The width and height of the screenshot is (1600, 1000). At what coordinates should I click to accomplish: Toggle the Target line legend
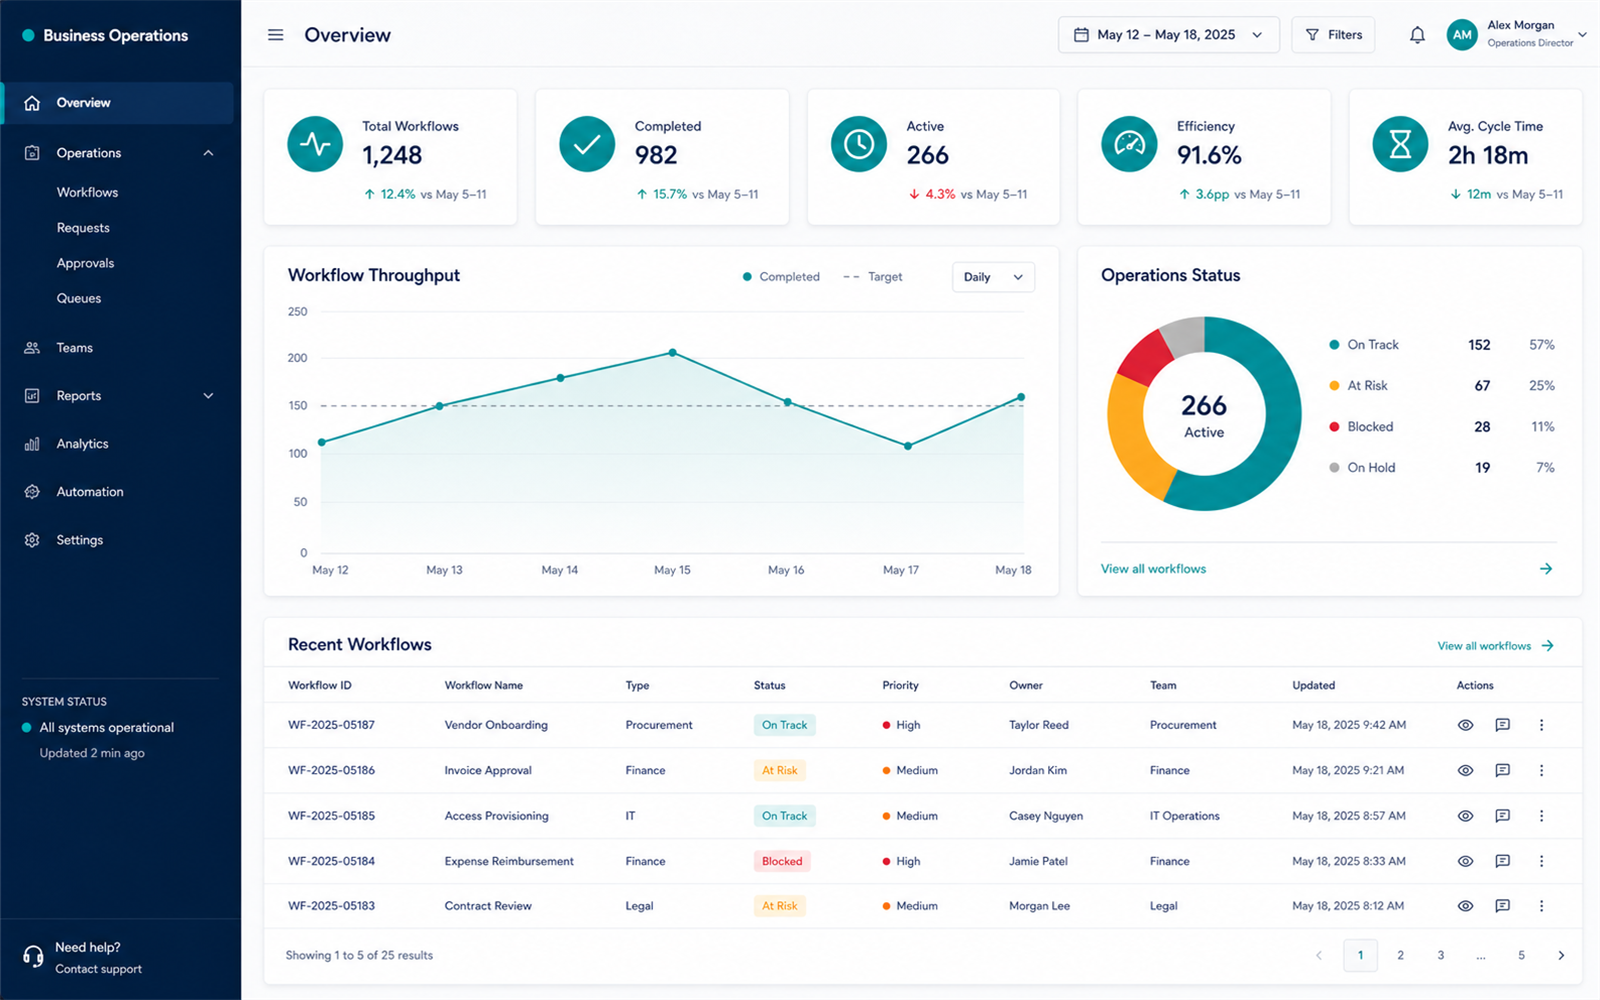click(872, 277)
